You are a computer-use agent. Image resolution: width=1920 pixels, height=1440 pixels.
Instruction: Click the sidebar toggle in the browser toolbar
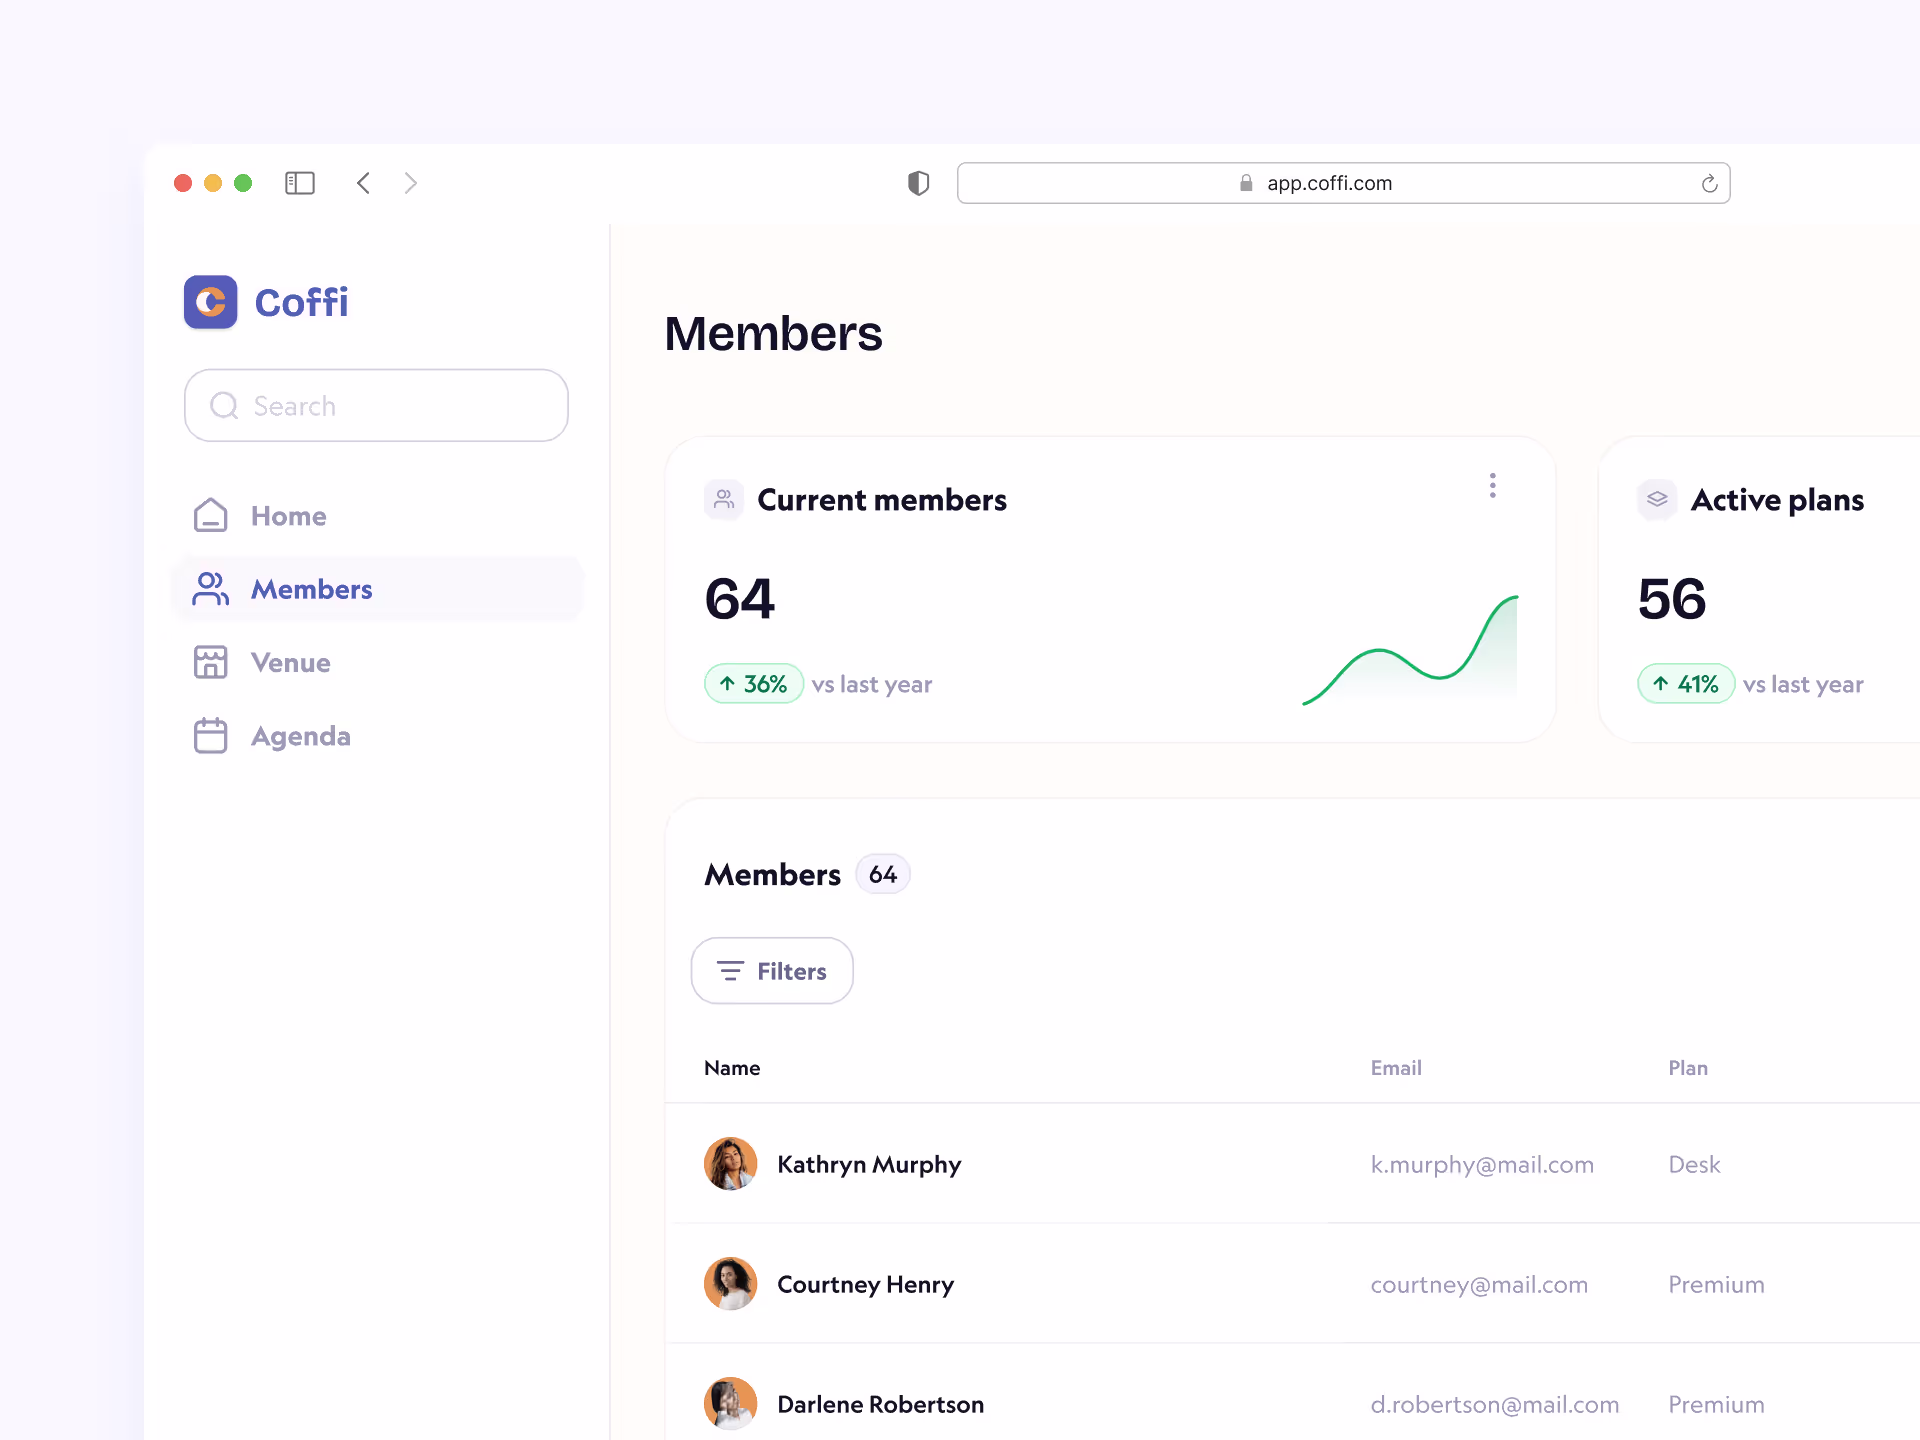click(300, 183)
